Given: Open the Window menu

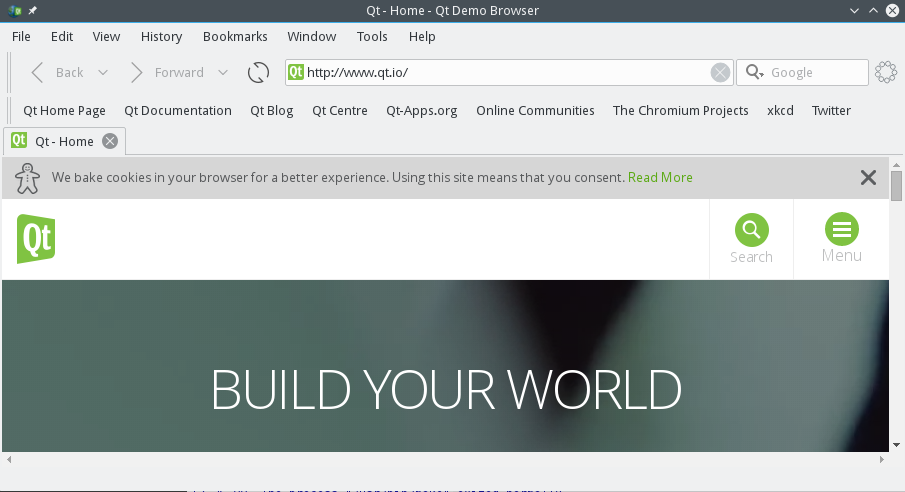Looking at the screenshot, I should [312, 36].
